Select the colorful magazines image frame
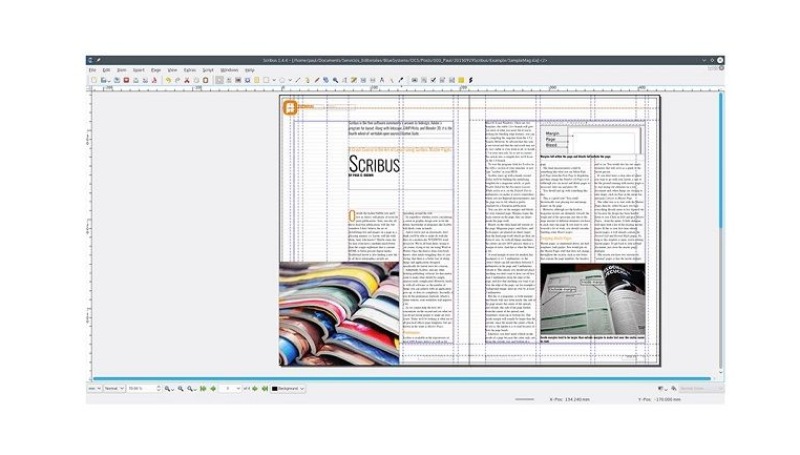800x455 pixels. tap(339, 314)
